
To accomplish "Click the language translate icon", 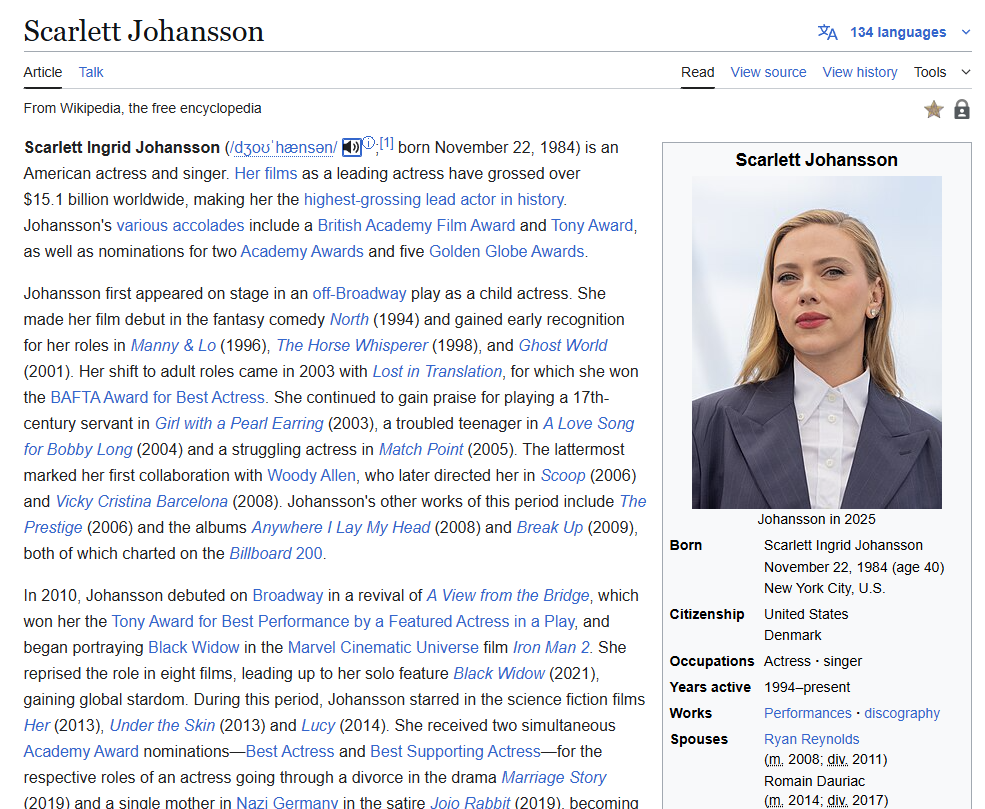I will coord(827,32).
